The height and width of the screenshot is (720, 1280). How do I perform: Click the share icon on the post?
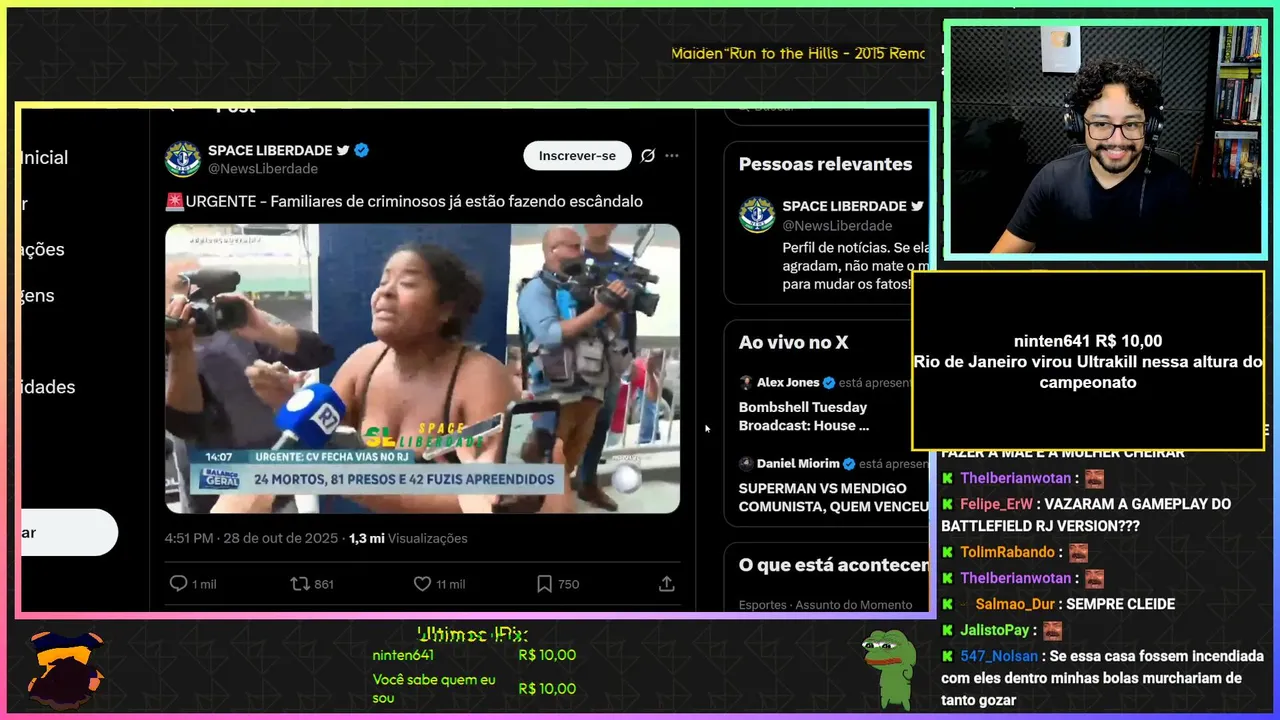pos(667,584)
